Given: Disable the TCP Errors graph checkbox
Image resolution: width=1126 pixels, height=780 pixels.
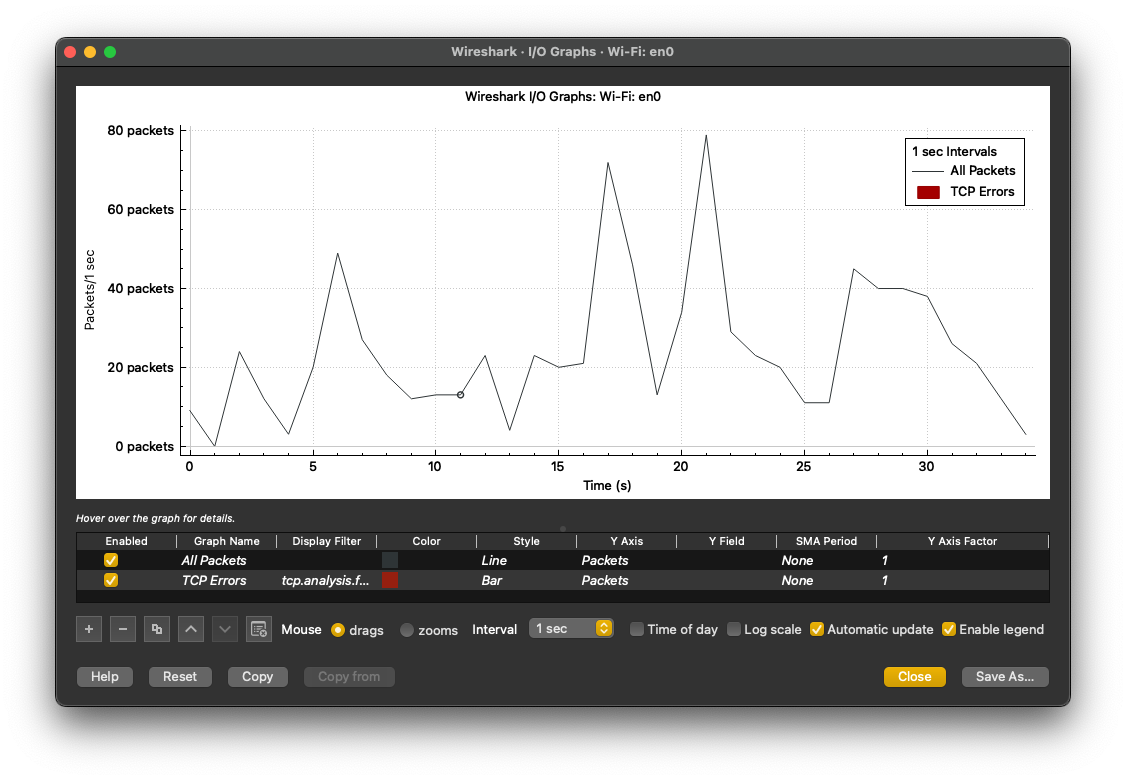Looking at the screenshot, I should (111, 580).
